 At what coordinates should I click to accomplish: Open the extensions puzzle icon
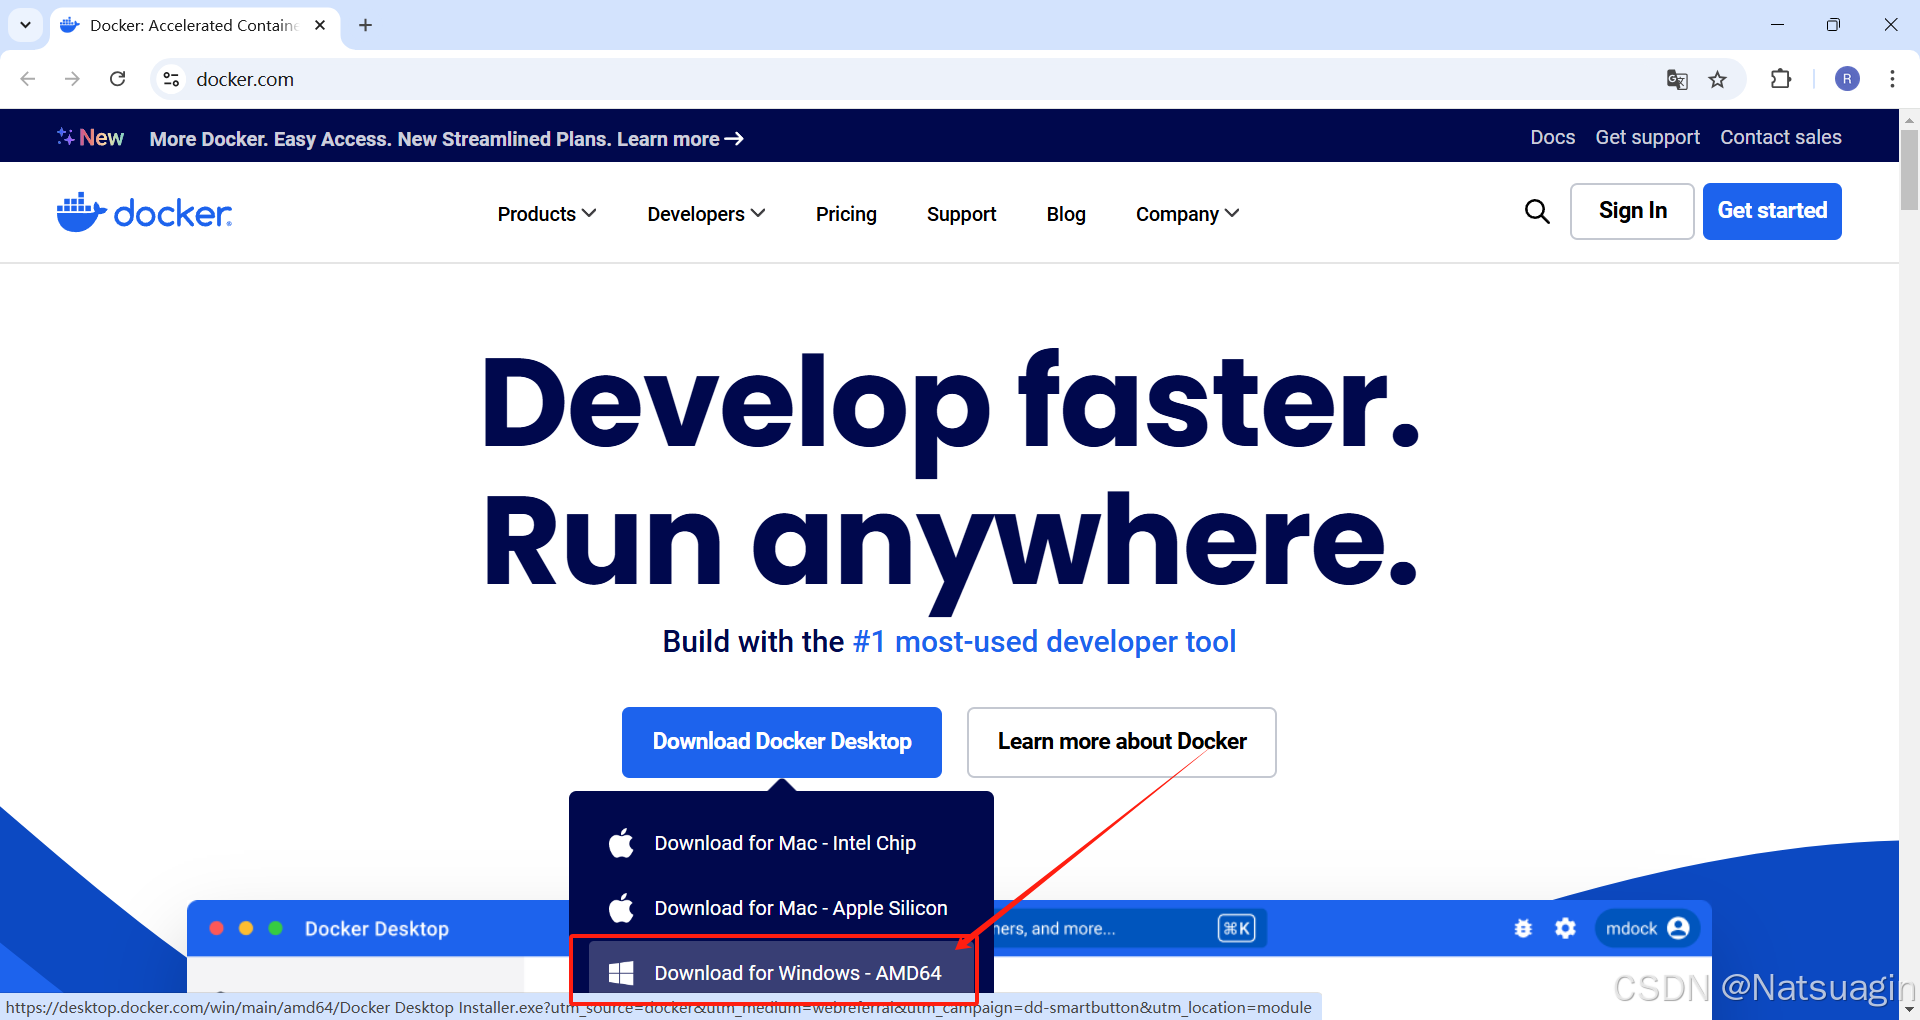coord(1781,79)
